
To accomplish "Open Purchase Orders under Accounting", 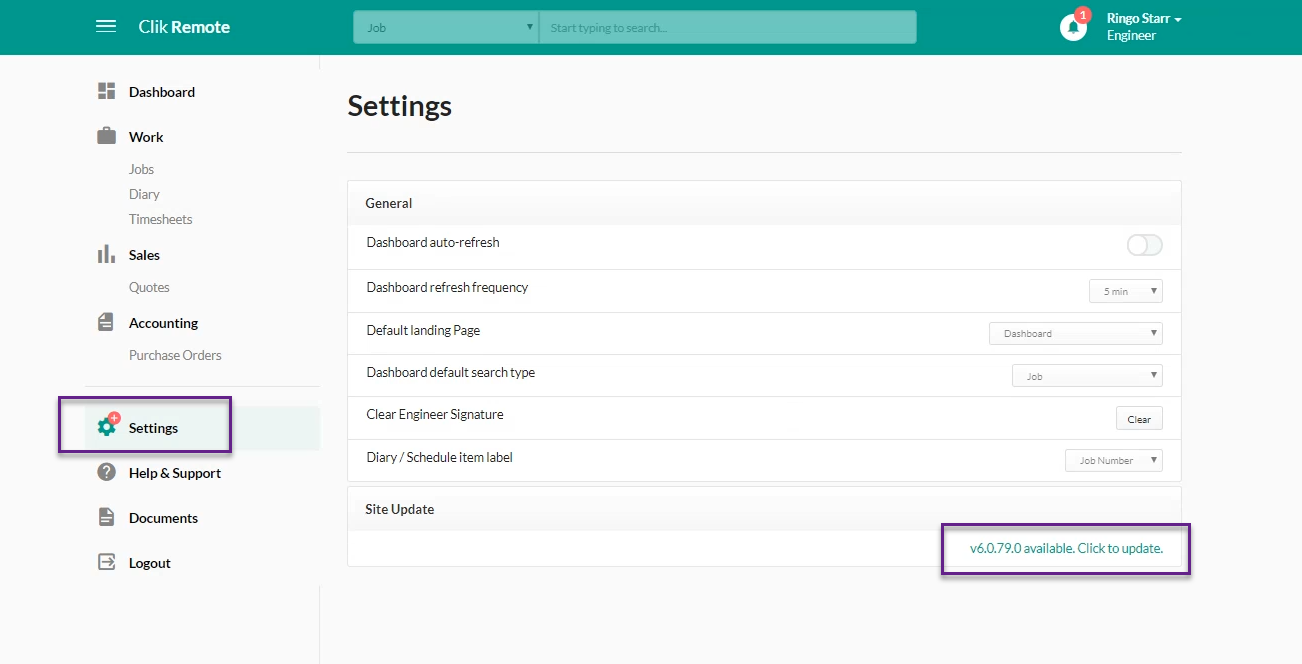I will pos(175,355).
